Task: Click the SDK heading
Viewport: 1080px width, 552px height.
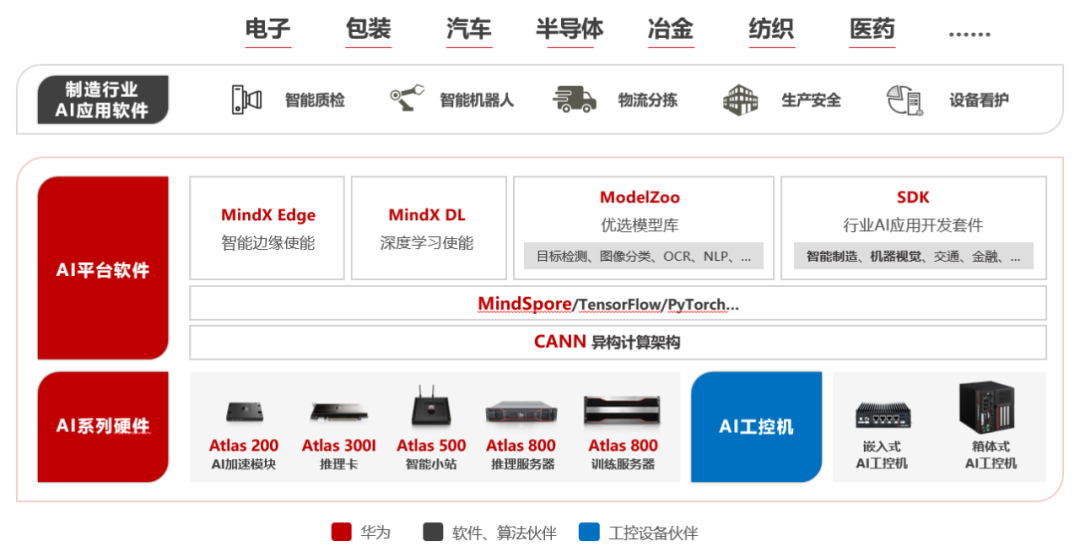Action: (913, 197)
